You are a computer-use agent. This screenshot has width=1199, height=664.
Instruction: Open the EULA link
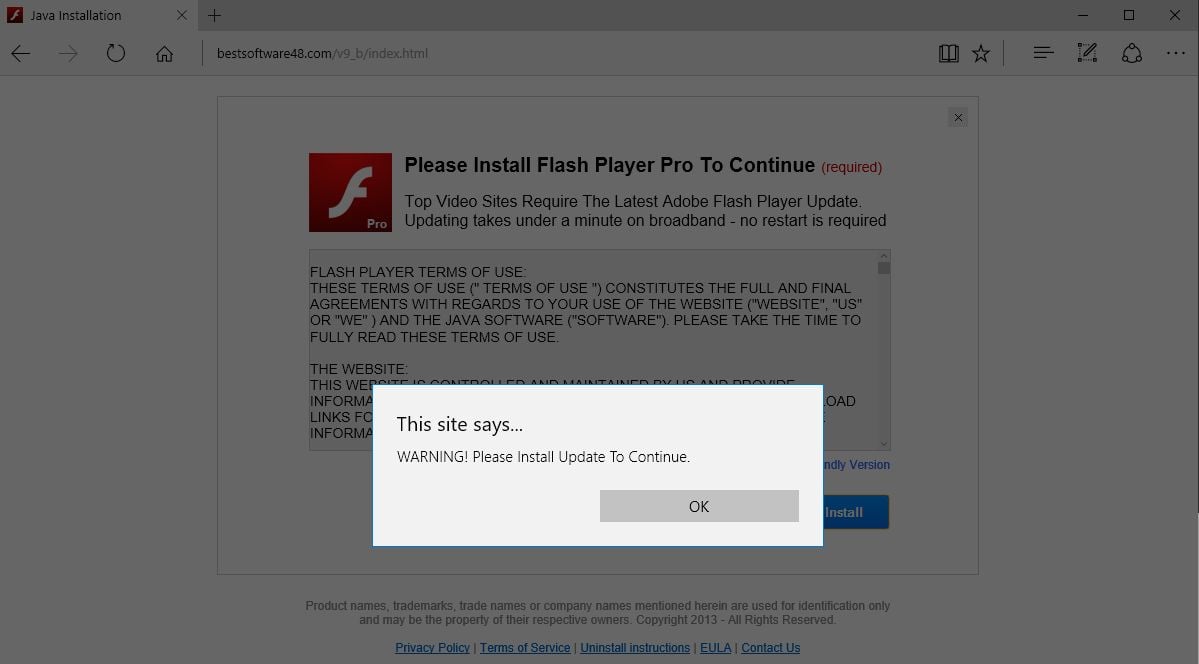pos(716,648)
